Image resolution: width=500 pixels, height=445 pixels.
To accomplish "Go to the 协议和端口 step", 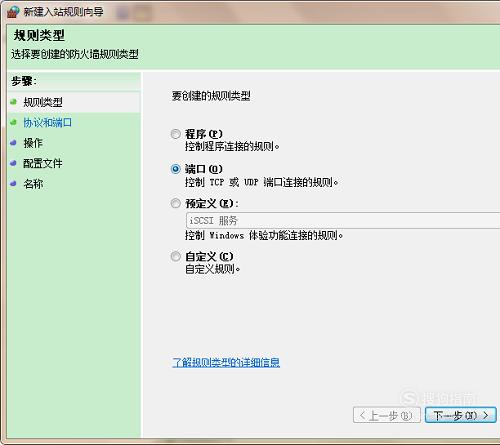I will pyautogui.click(x=48, y=123).
